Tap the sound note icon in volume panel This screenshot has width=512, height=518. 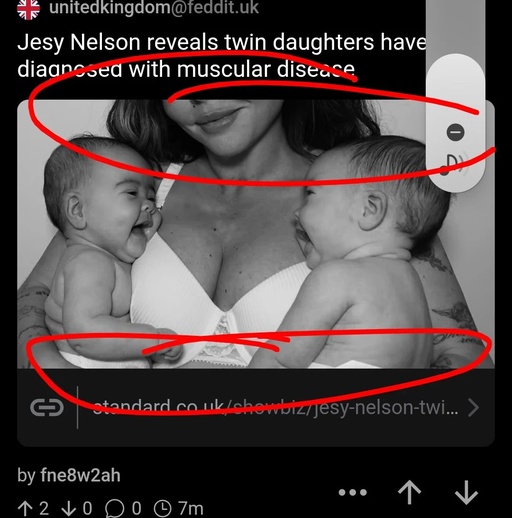[455, 164]
